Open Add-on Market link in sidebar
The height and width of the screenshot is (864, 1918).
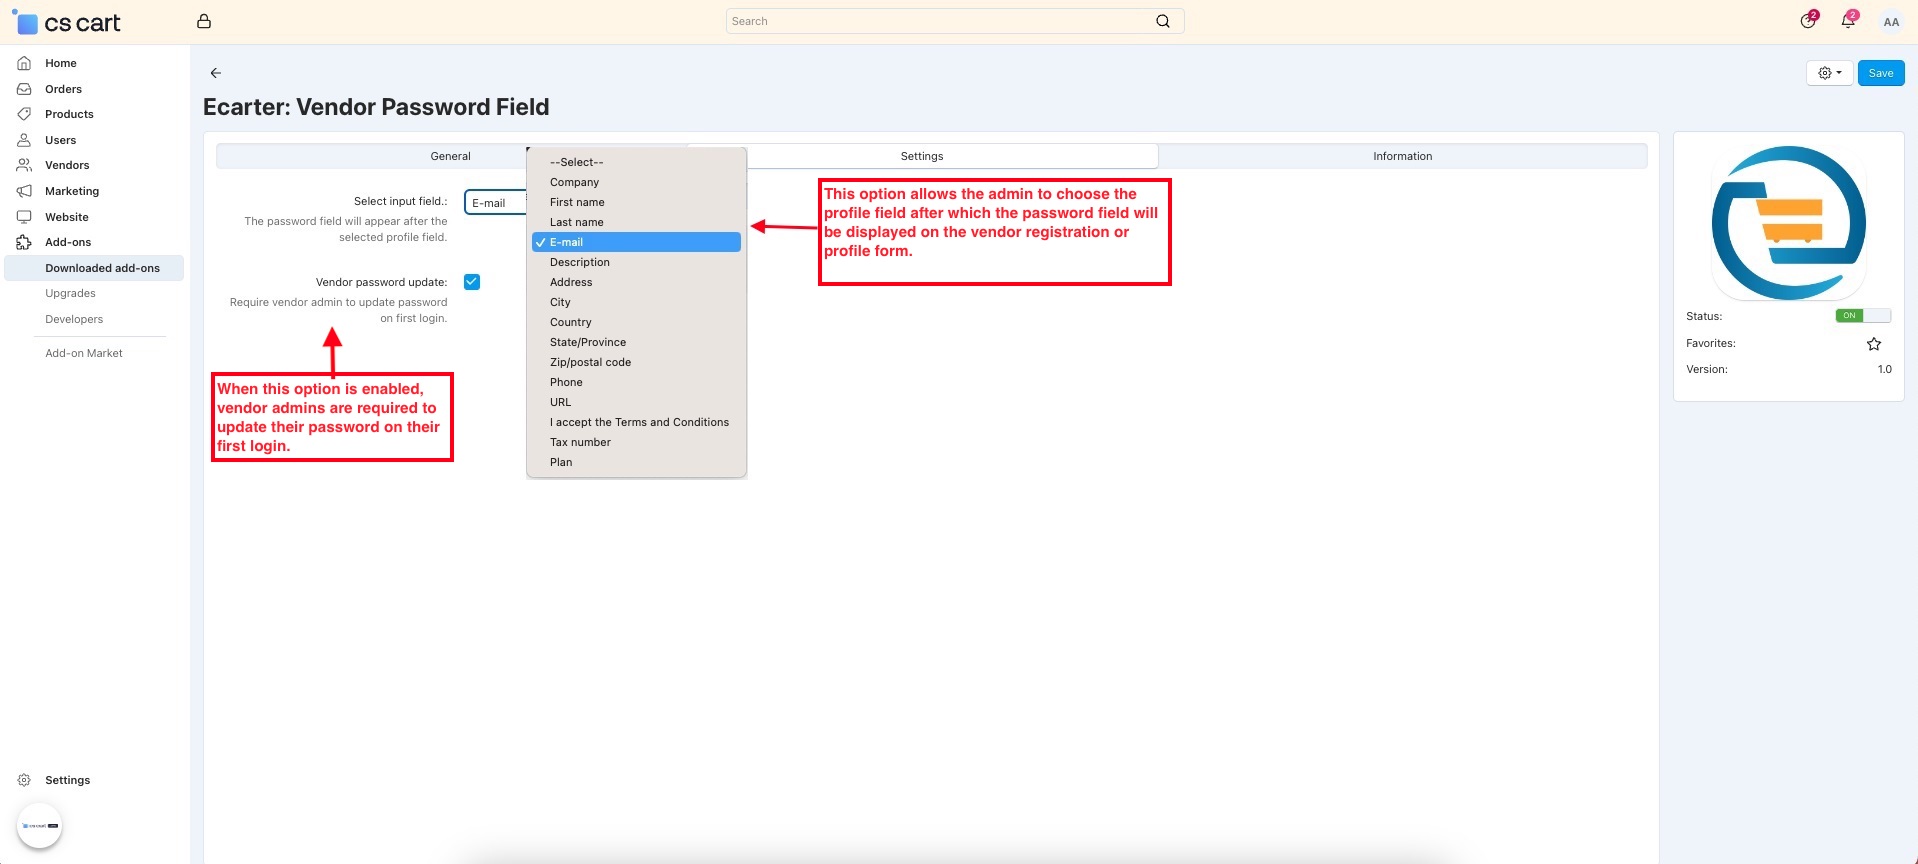pos(84,353)
